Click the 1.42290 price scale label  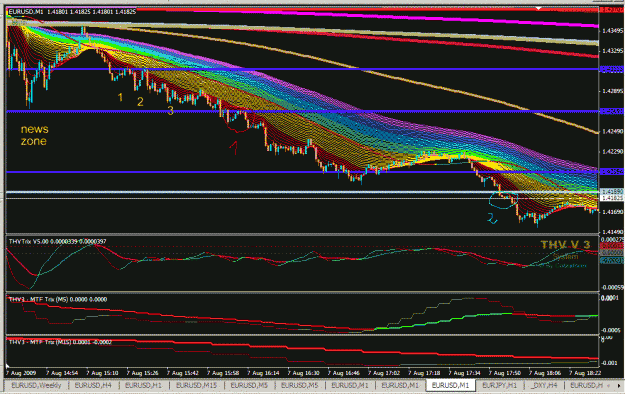pyautogui.click(x=613, y=152)
